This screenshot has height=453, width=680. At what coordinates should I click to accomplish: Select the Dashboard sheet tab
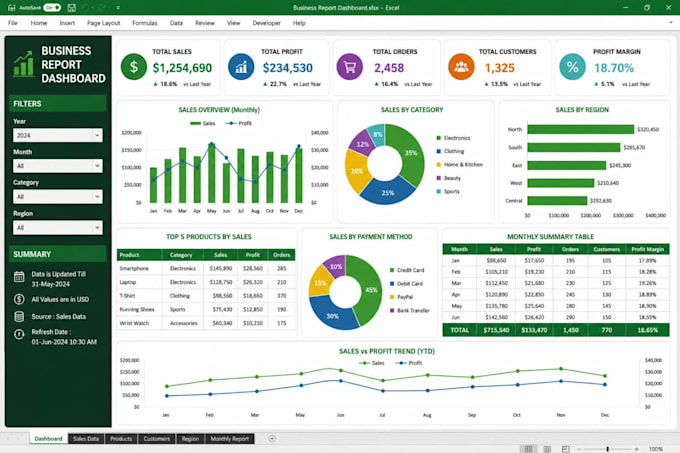coord(49,439)
